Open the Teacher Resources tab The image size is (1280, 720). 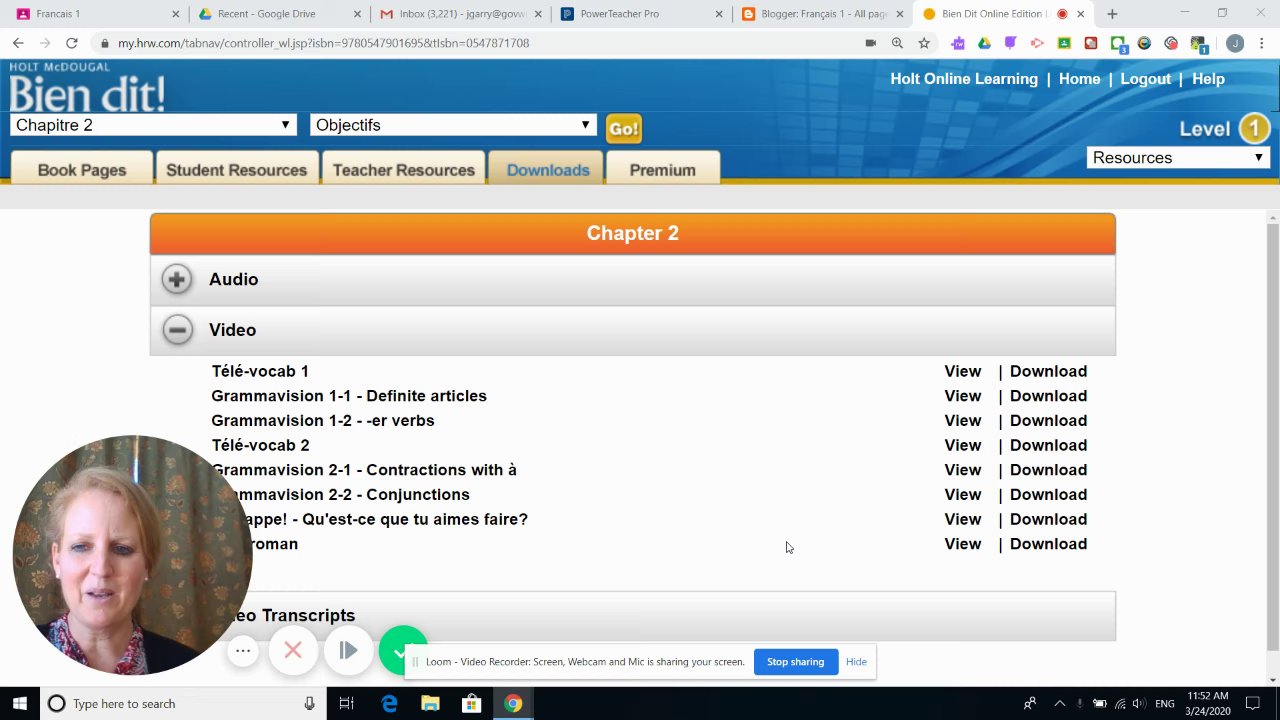point(404,170)
